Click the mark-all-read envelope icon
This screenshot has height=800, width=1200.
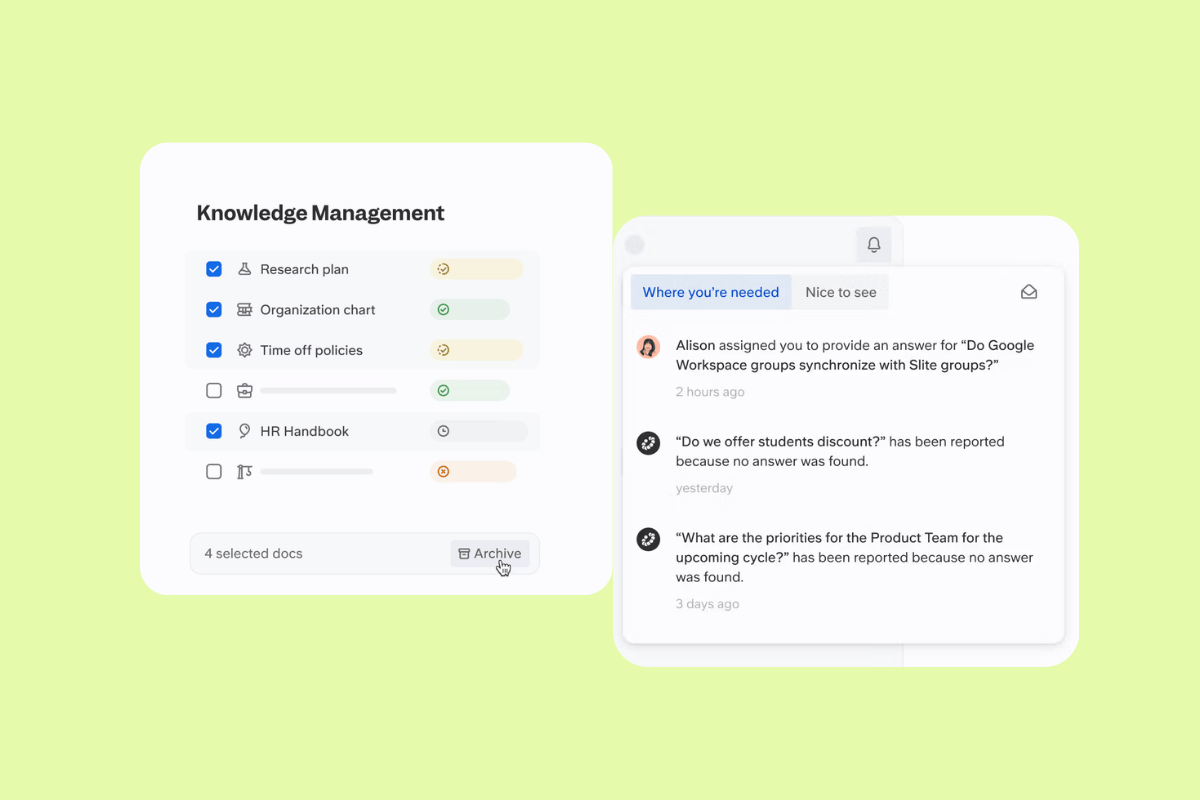[x=1029, y=291]
